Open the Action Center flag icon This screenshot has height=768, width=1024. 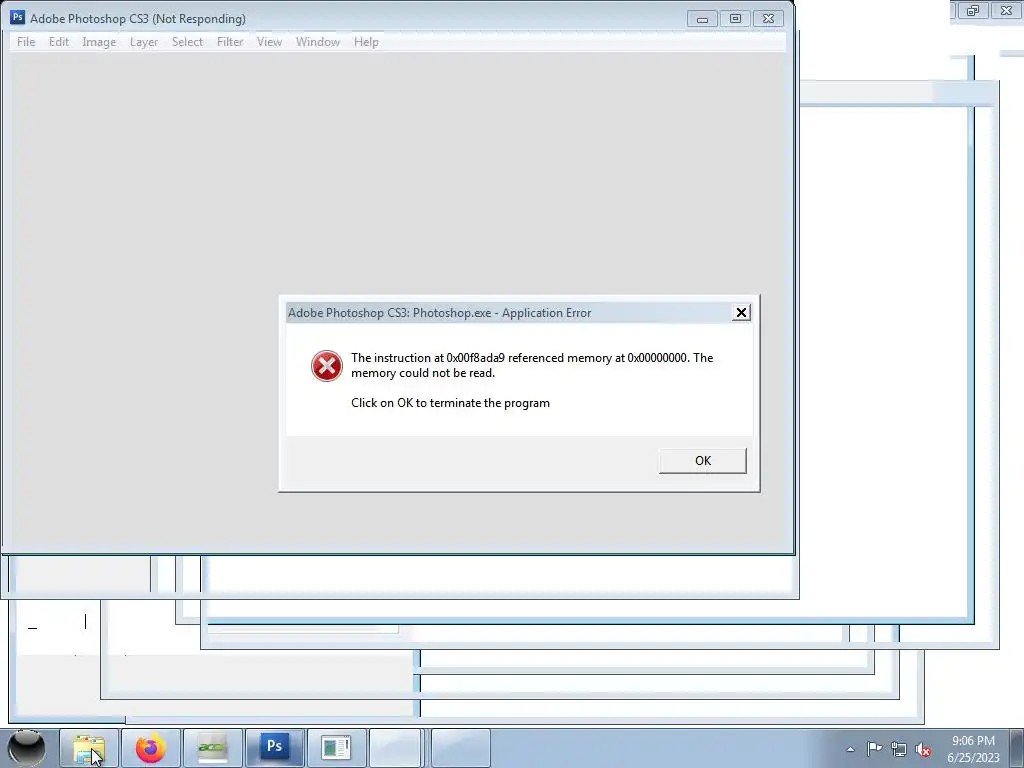[x=874, y=749]
